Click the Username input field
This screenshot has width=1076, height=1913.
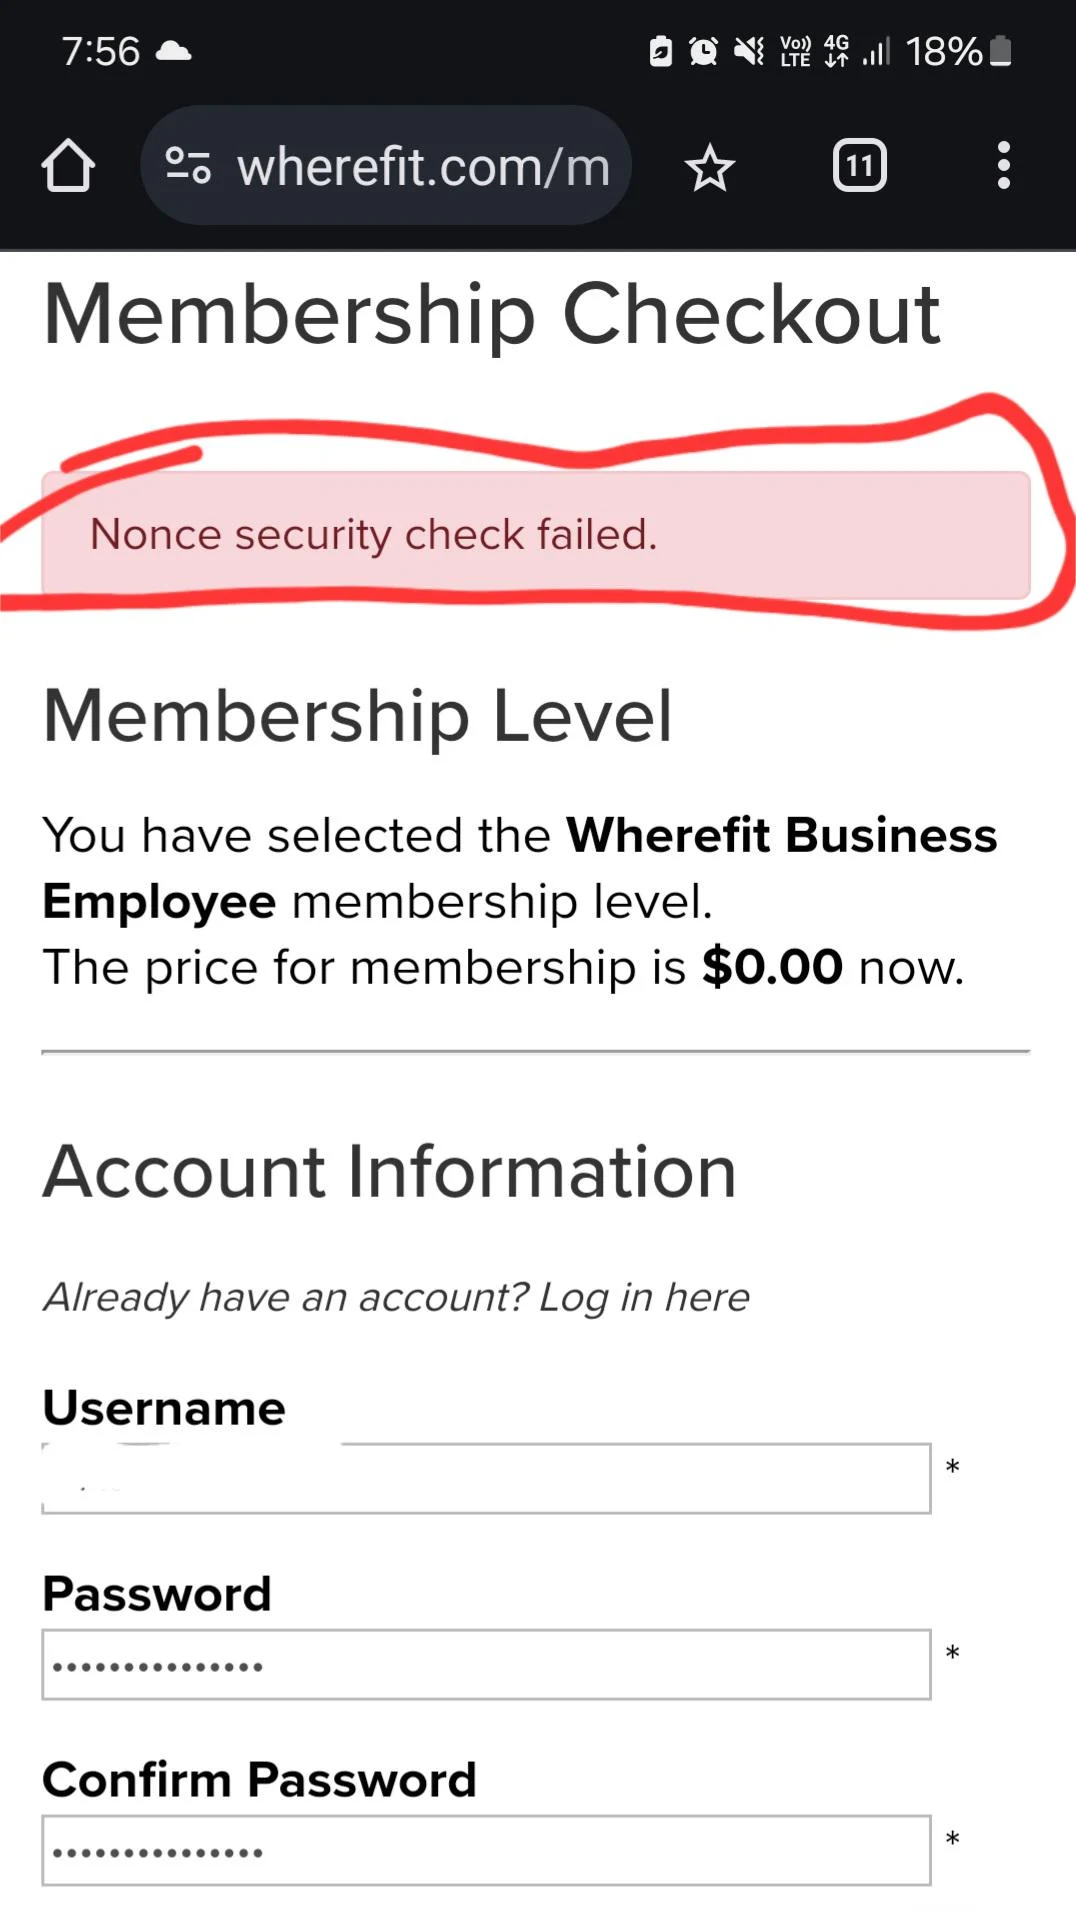486,1477
